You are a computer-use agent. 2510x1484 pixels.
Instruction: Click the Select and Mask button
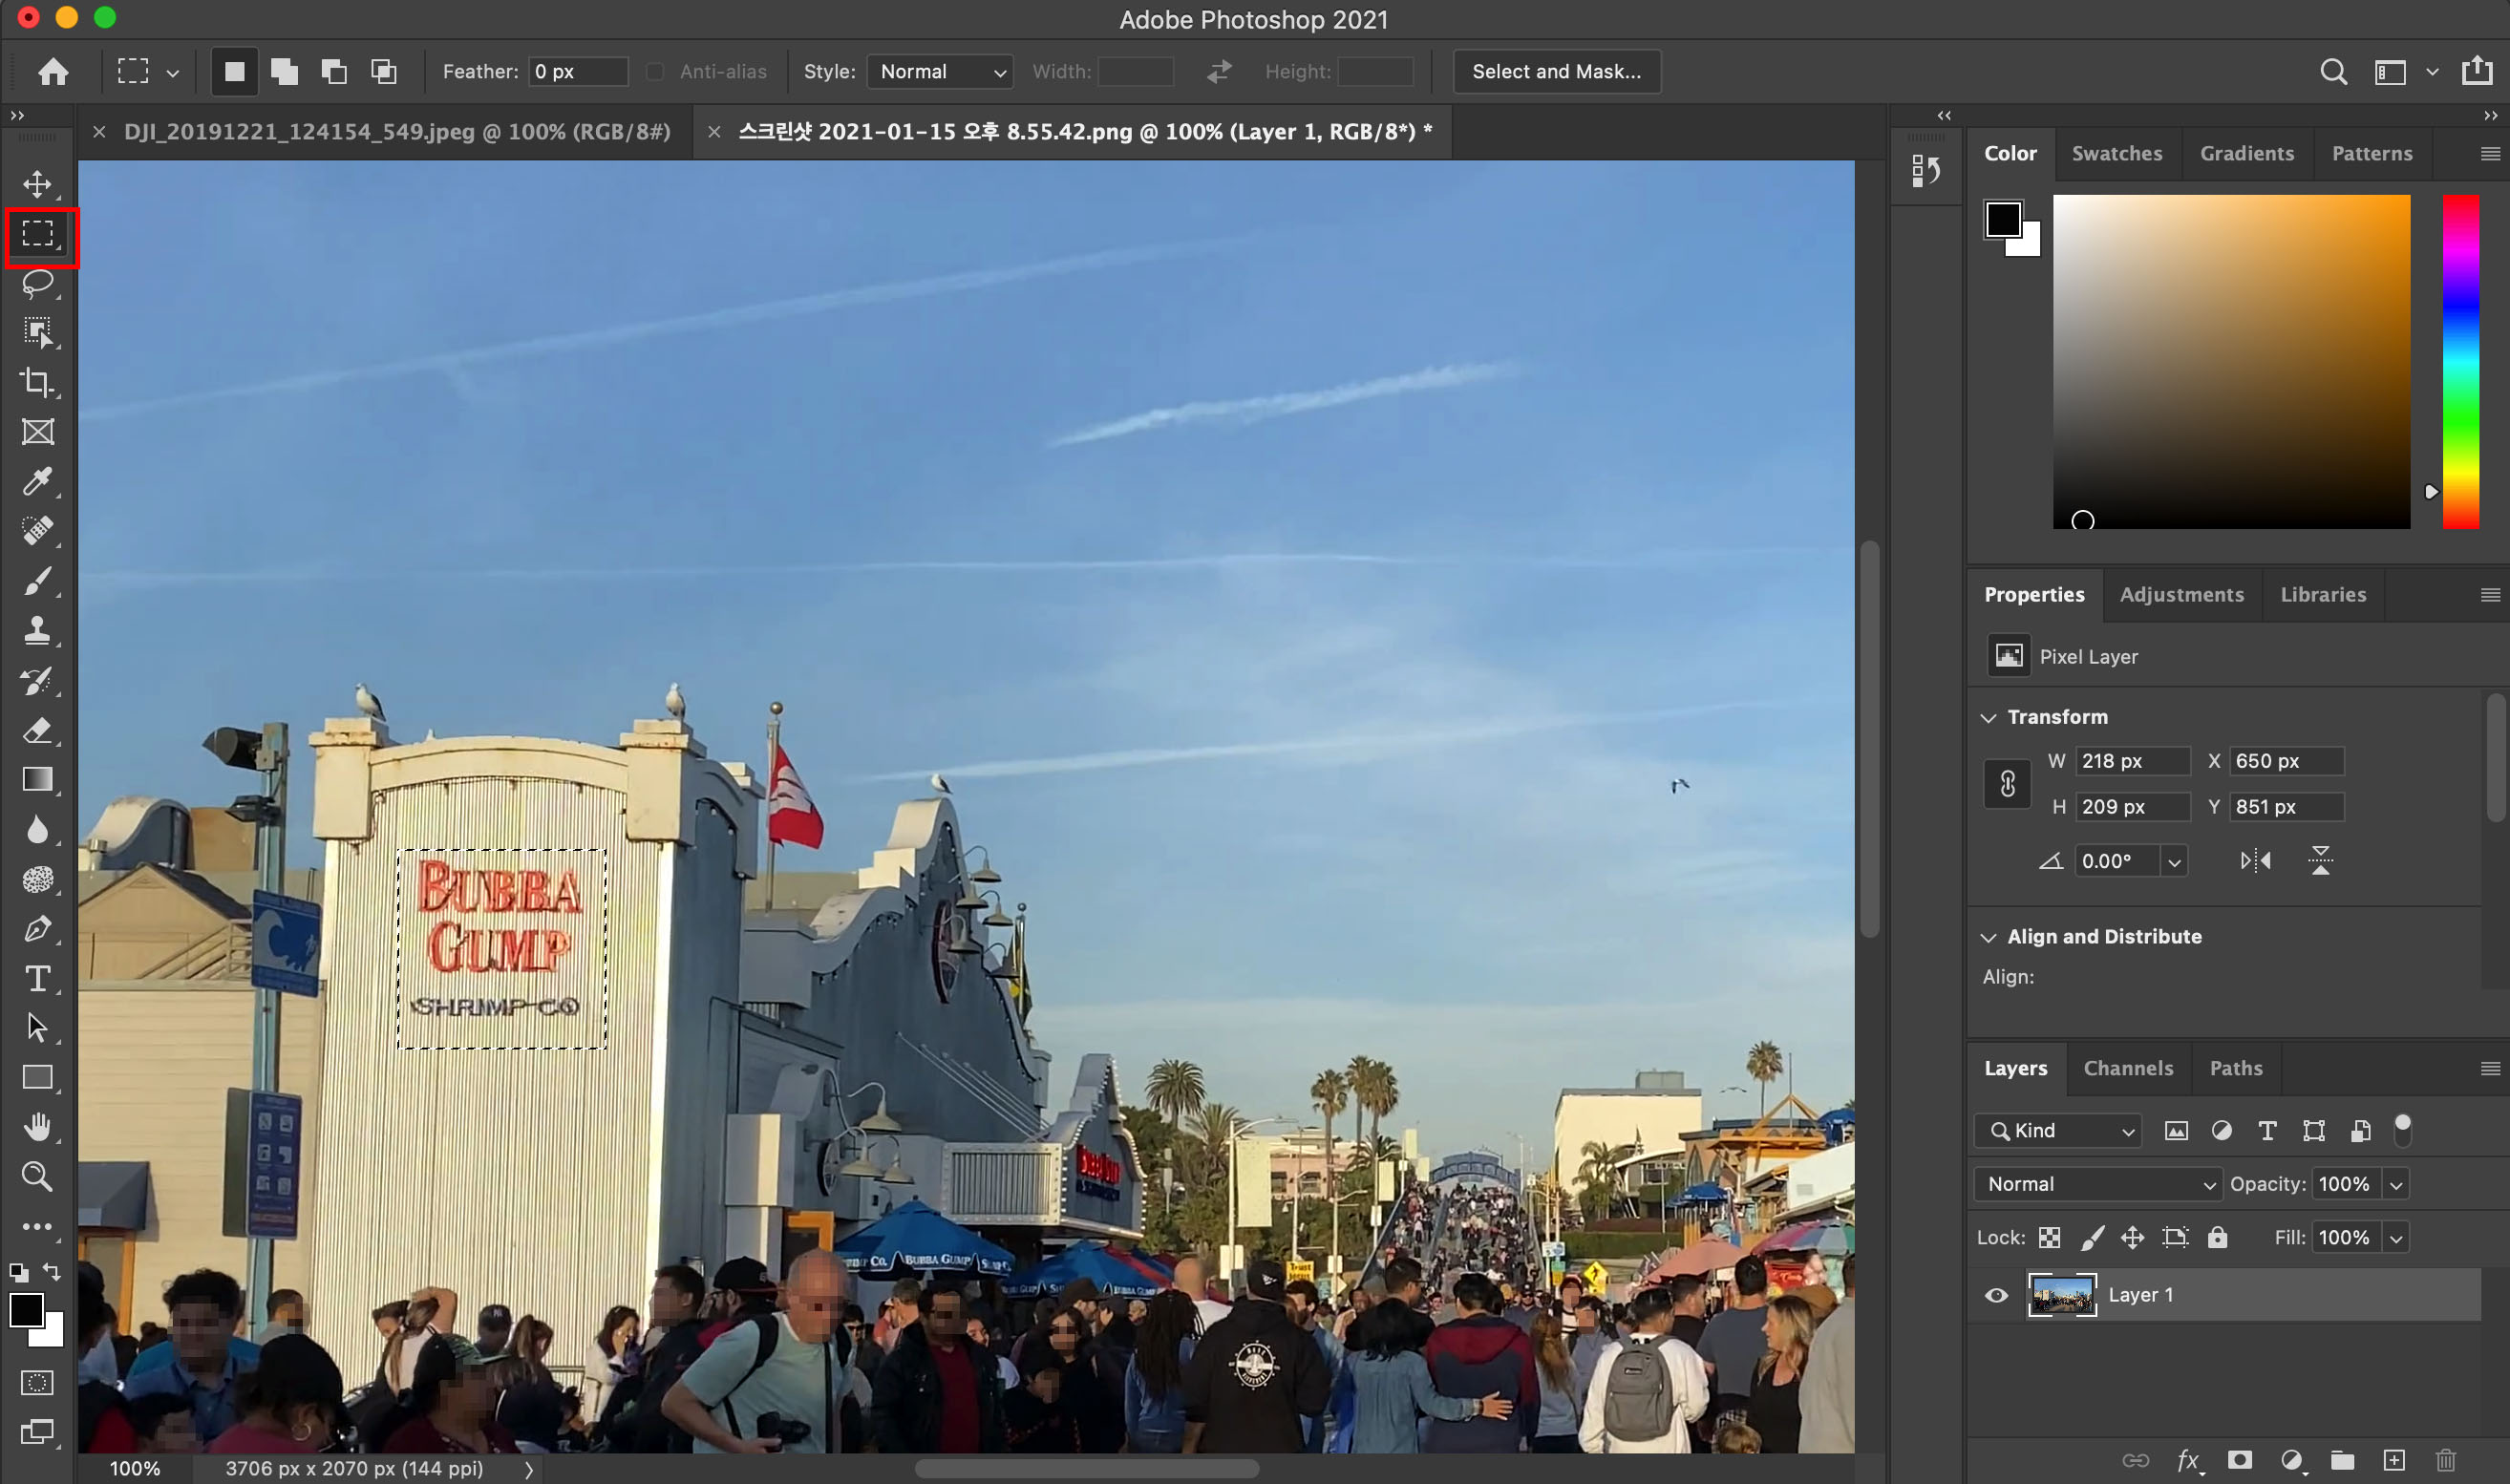pos(1556,72)
